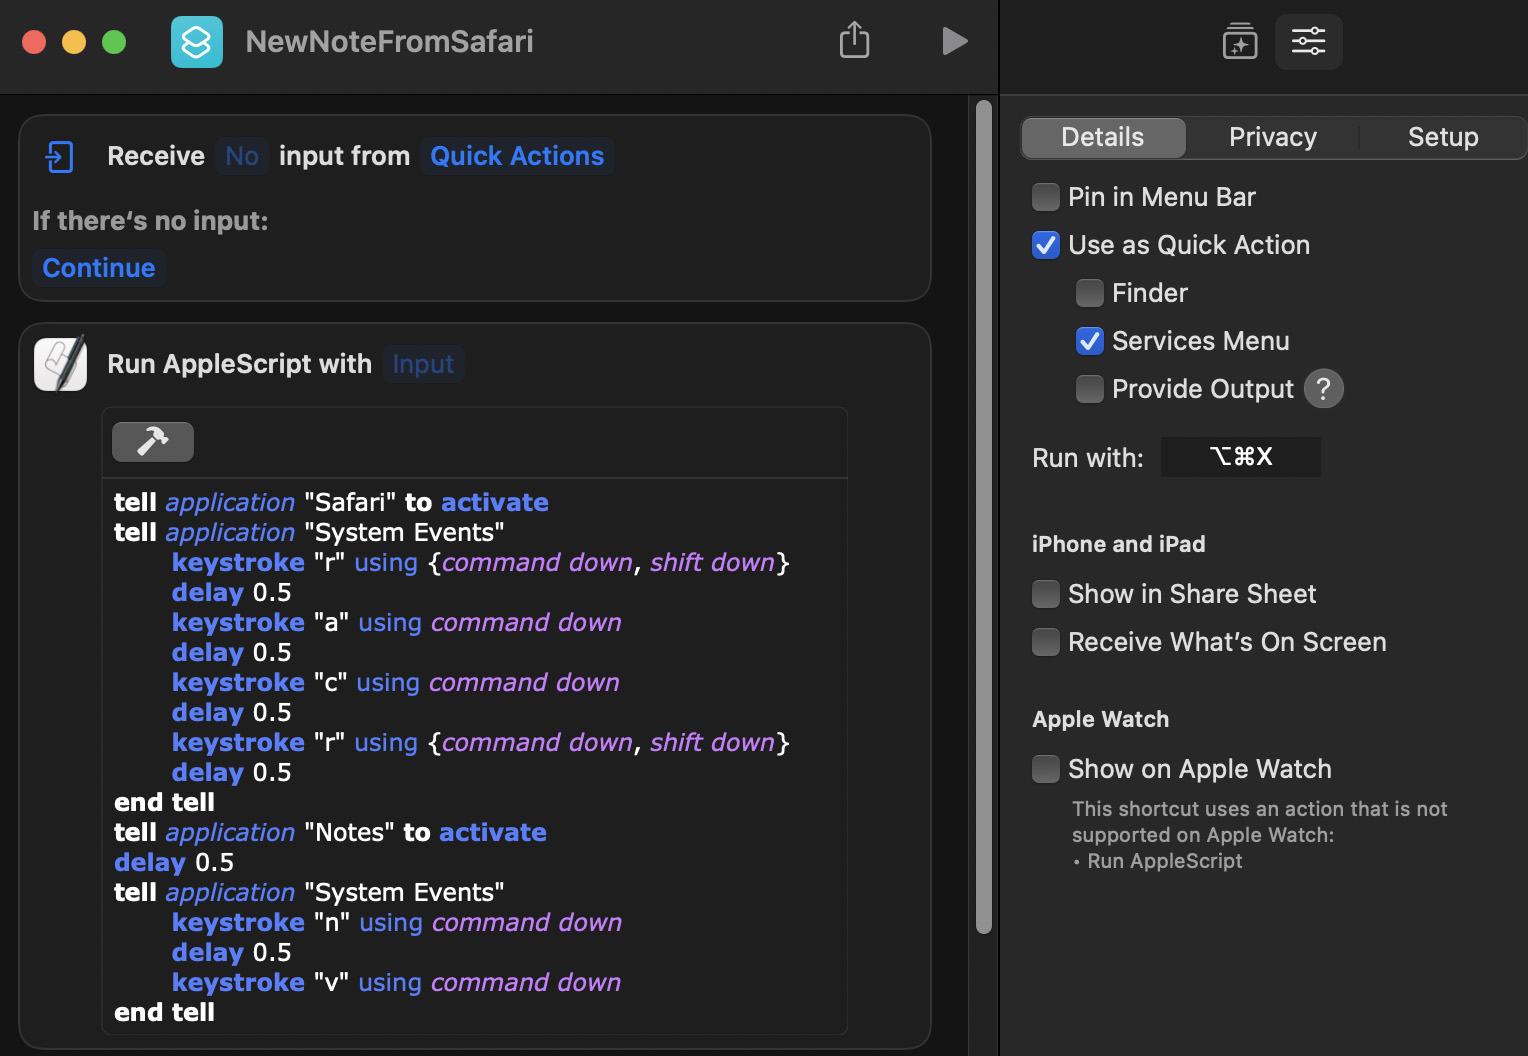Compile the AppleScript with hammer button
This screenshot has height=1056, width=1528.
(153, 441)
